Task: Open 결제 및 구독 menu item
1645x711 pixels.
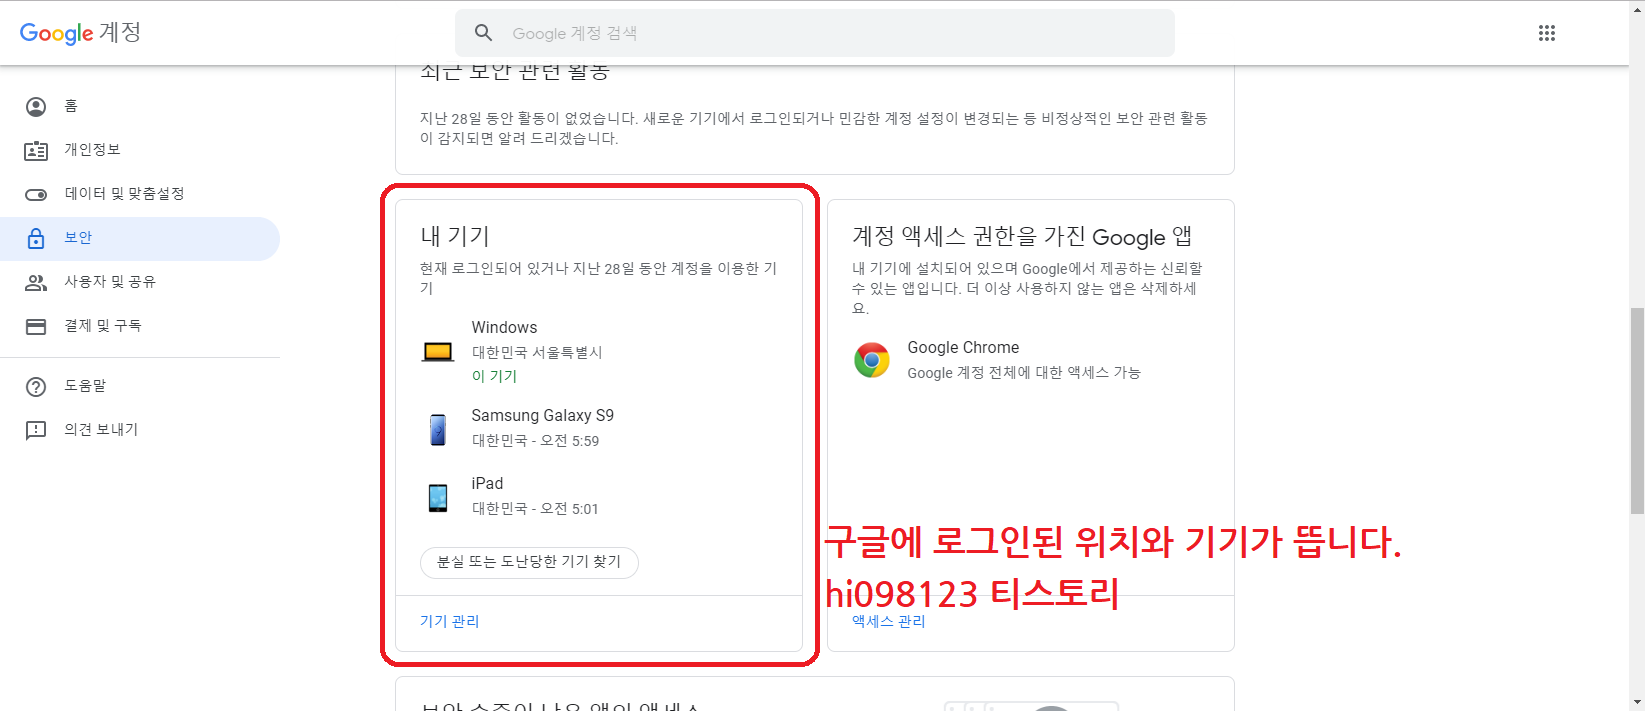Action: click(x=140, y=326)
